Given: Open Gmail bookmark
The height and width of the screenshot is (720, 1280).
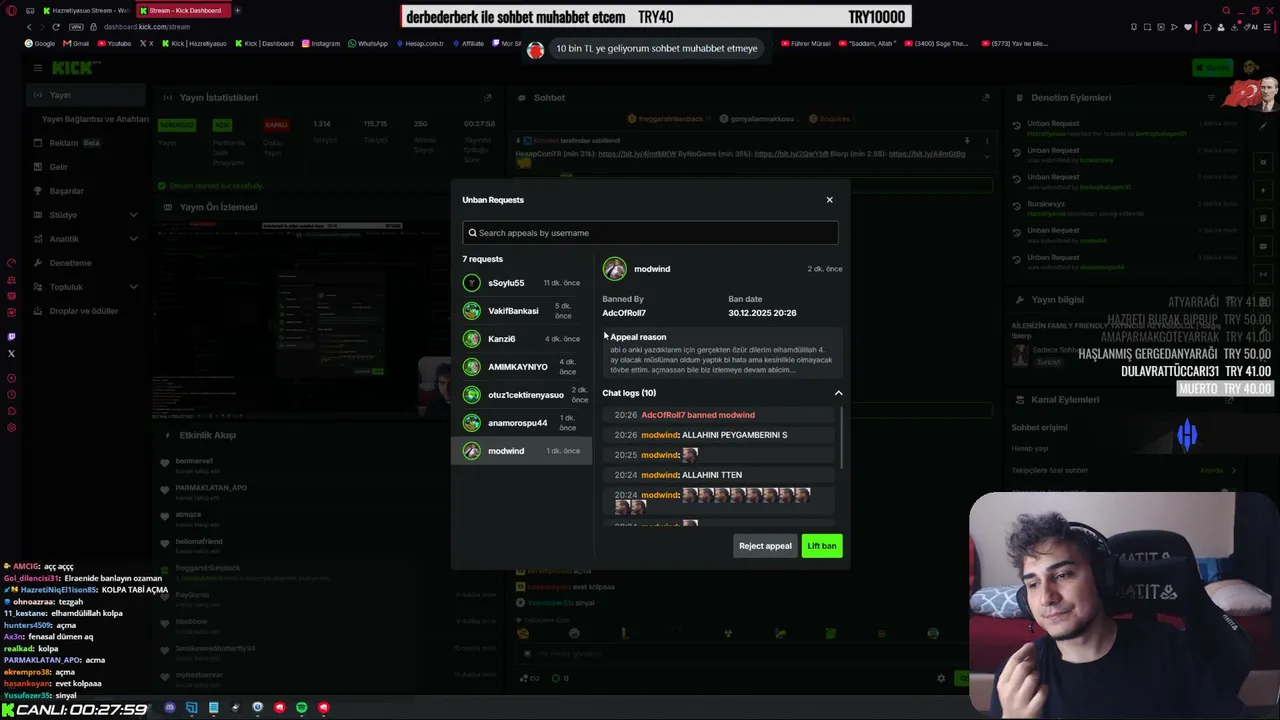Looking at the screenshot, I should 76,44.
